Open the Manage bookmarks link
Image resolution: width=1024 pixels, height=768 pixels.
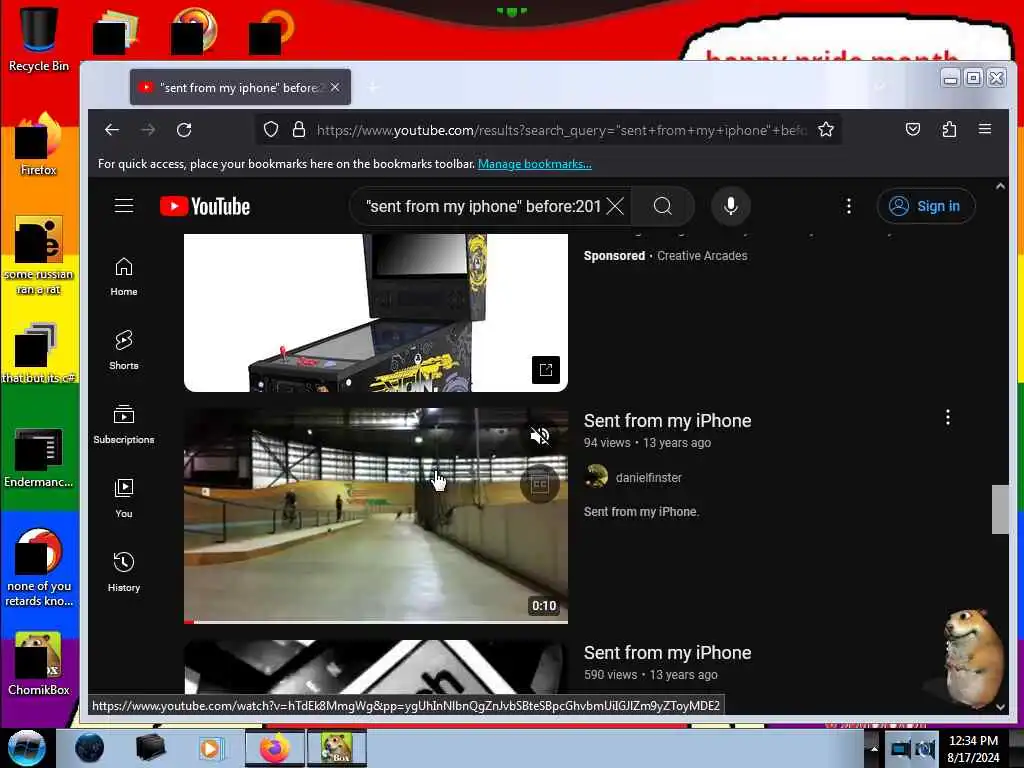pyautogui.click(x=534, y=164)
